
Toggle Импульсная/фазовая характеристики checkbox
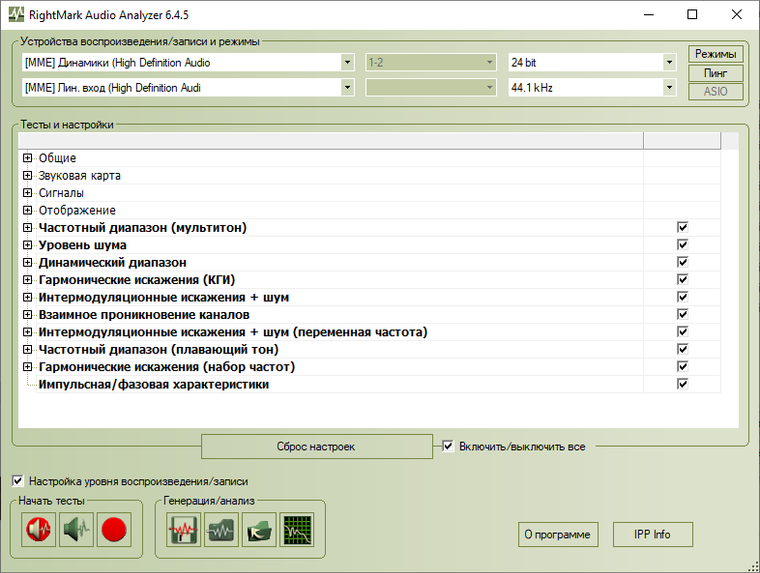point(682,384)
